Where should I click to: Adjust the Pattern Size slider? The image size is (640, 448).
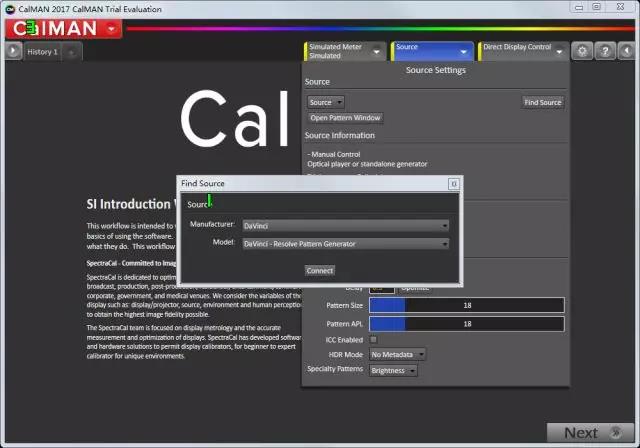[467, 305]
